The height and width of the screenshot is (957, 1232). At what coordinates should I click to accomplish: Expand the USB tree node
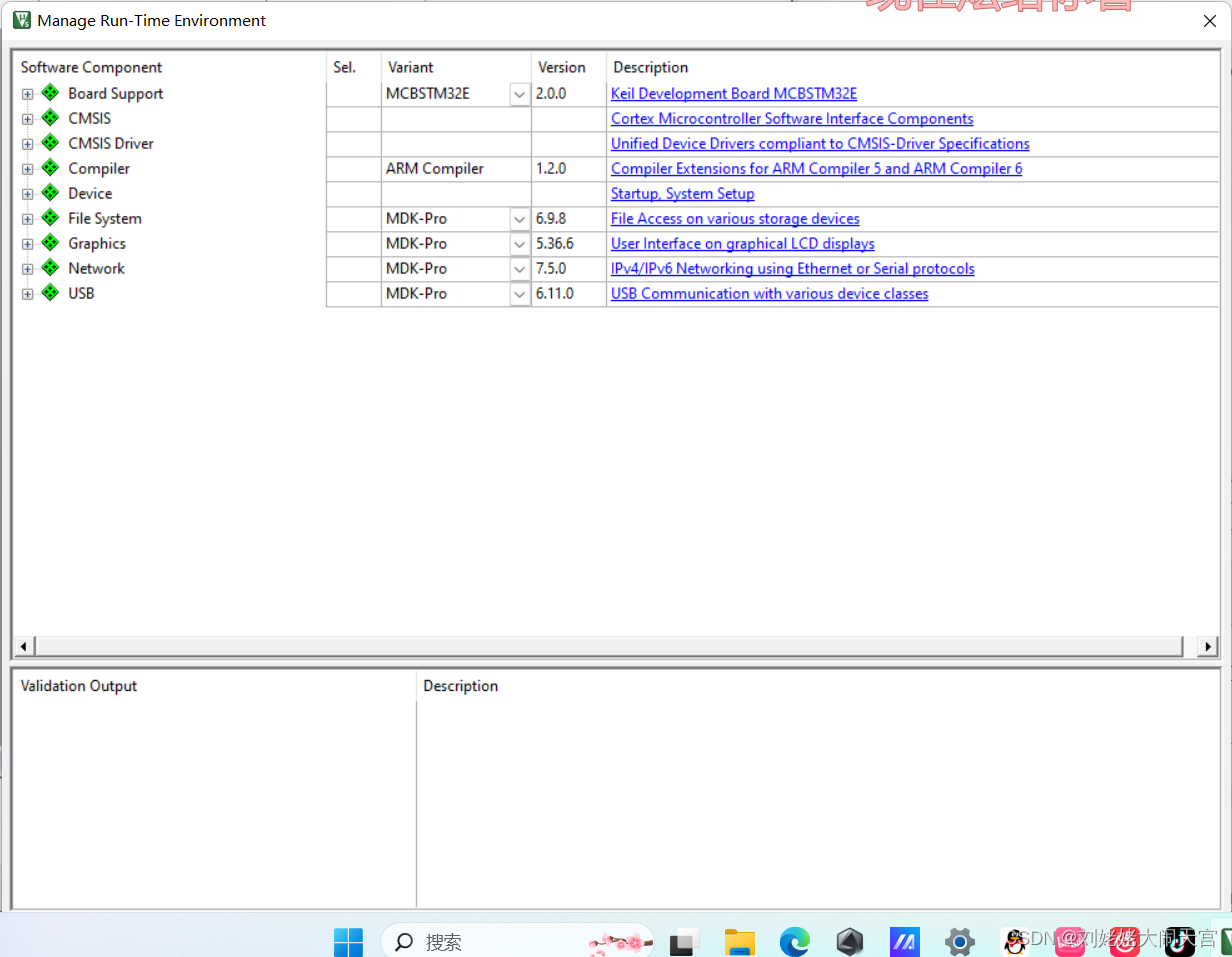[x=27, y=294]
